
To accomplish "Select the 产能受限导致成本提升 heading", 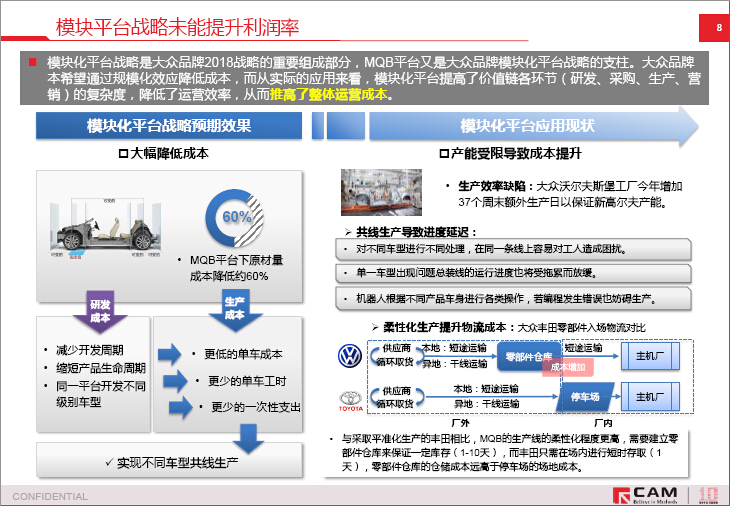I will point(510,154).
